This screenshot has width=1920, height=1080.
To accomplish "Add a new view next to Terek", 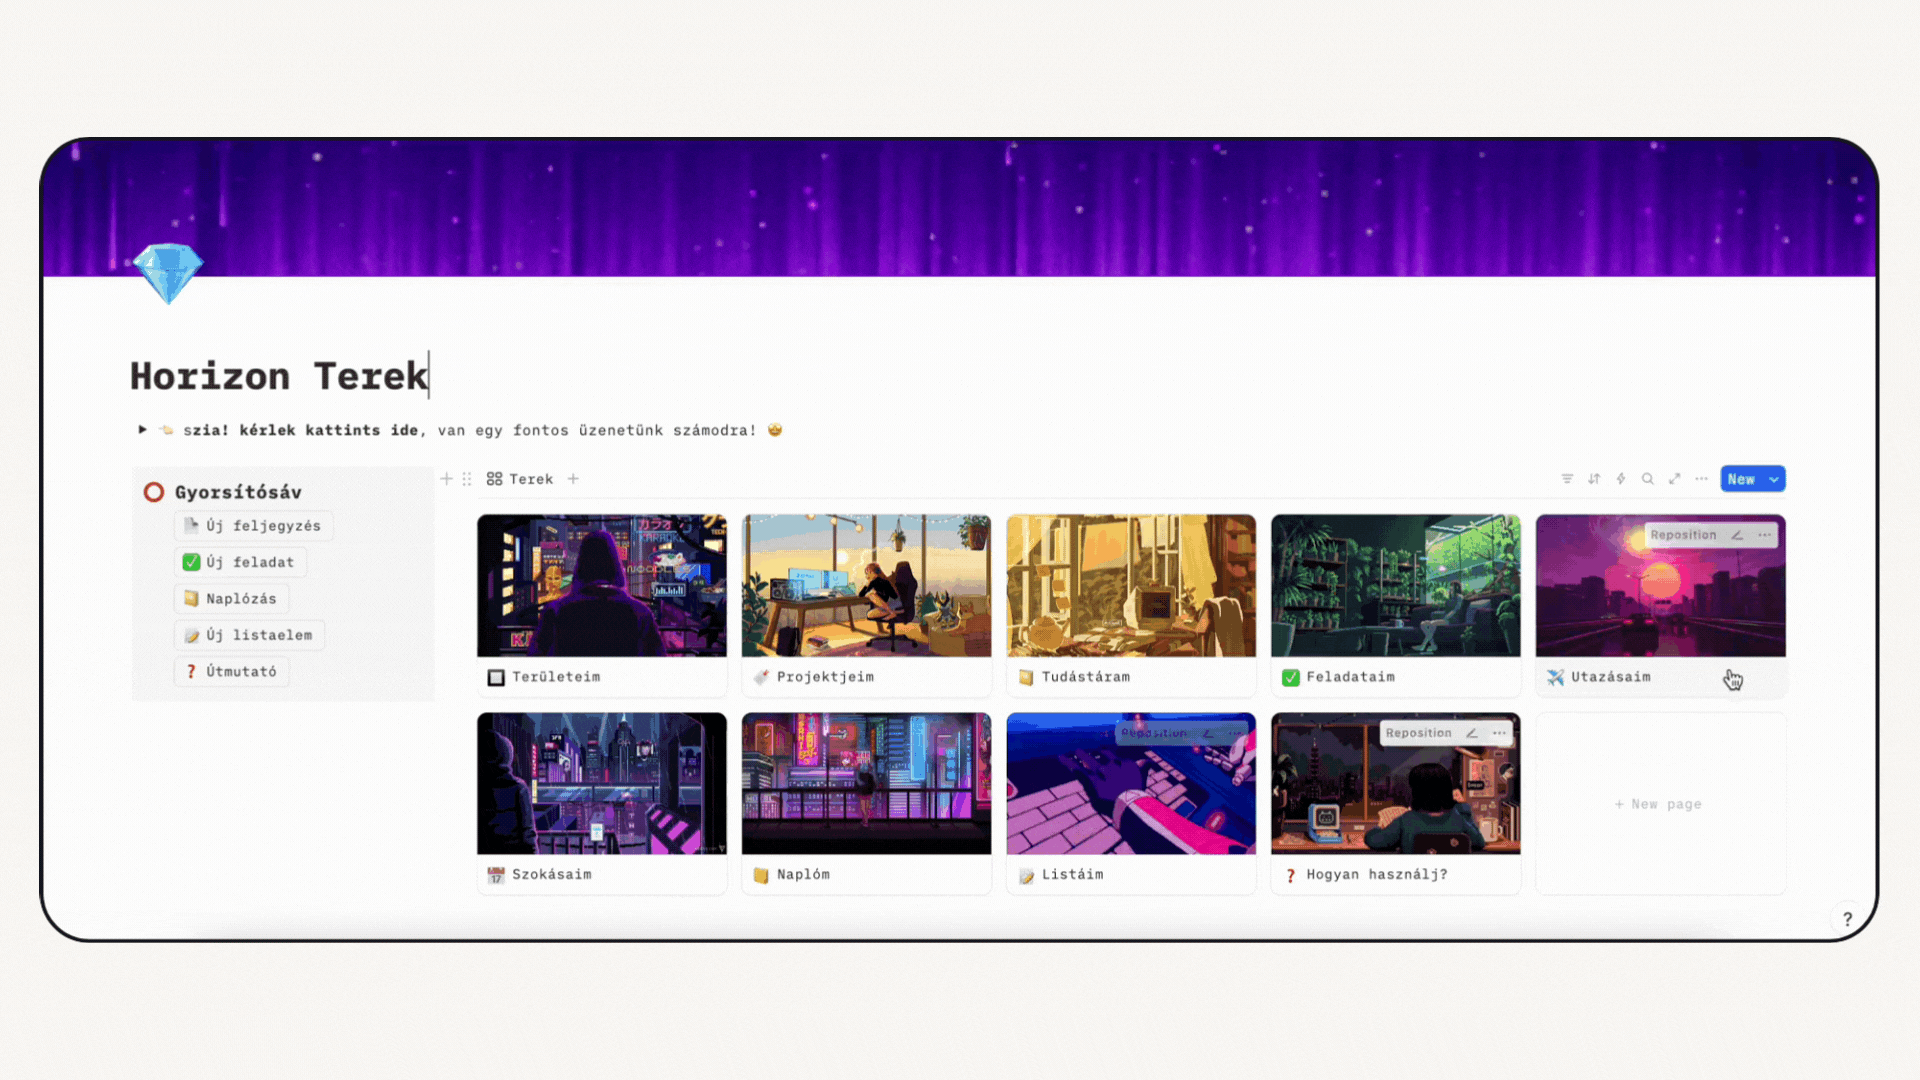I will tap(573, 479).
